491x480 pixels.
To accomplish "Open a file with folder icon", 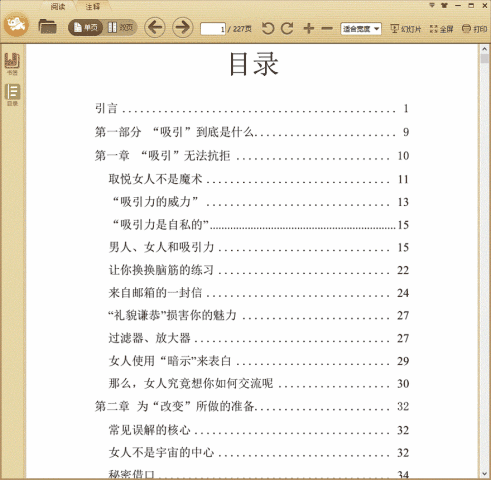I will click(x=47, y=27).
